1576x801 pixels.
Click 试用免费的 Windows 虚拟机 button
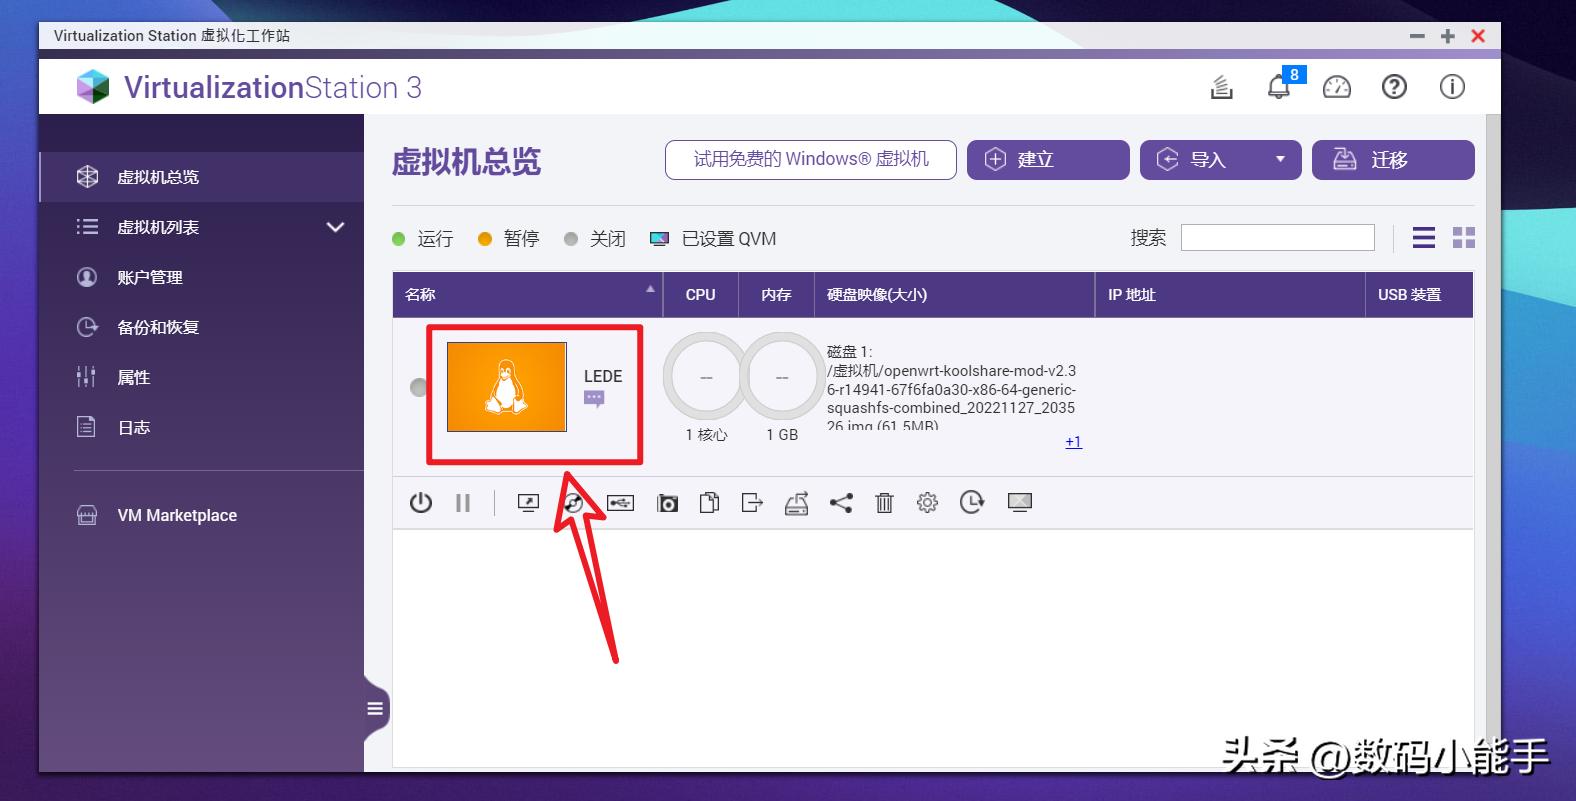811,159
